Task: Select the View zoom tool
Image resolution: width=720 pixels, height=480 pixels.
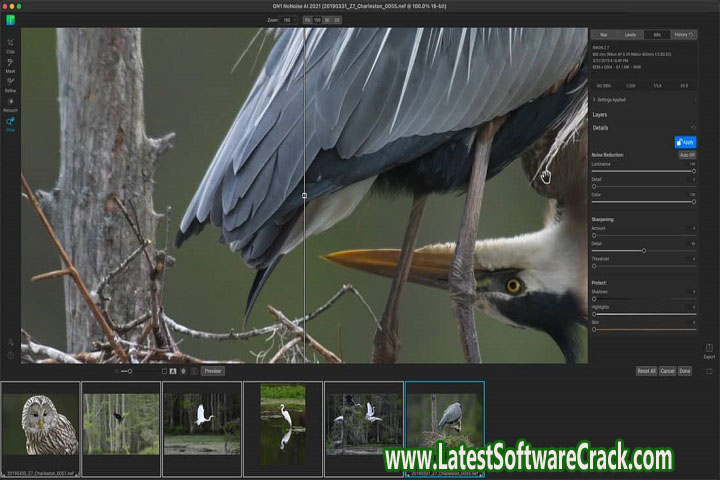Action: click(x=10, y=124)
